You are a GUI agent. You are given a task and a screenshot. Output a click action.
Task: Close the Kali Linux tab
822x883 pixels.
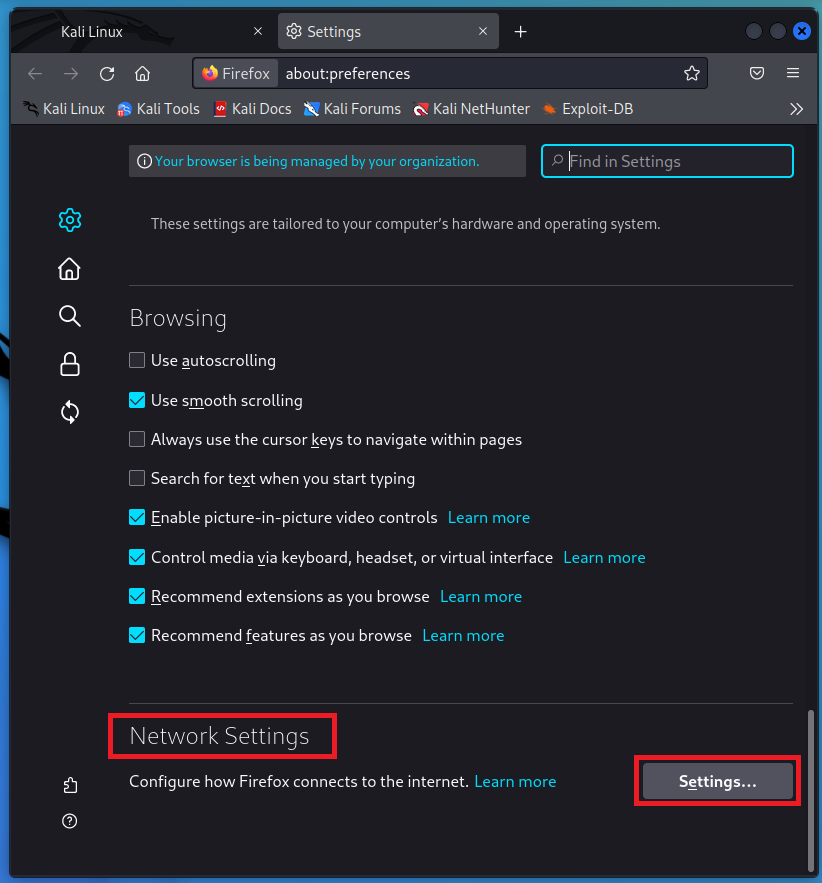pos(258,32)
